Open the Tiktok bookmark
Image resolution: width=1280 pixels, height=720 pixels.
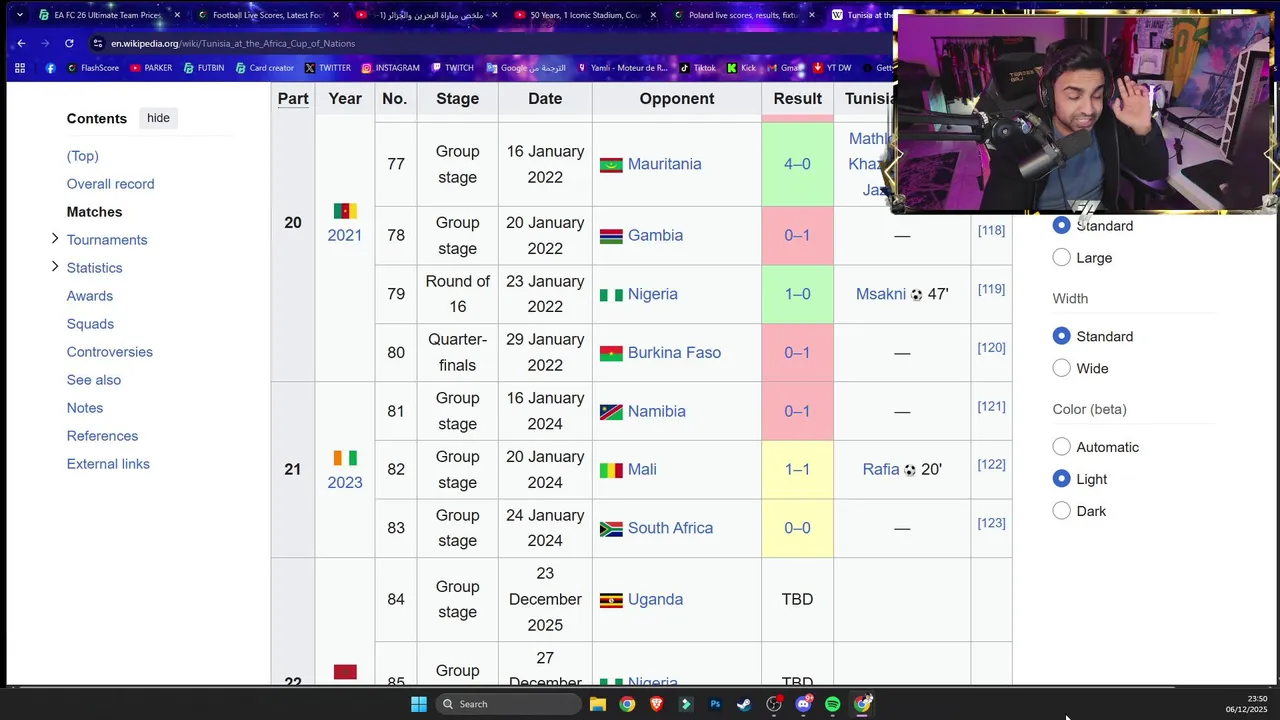click(698, 68)
